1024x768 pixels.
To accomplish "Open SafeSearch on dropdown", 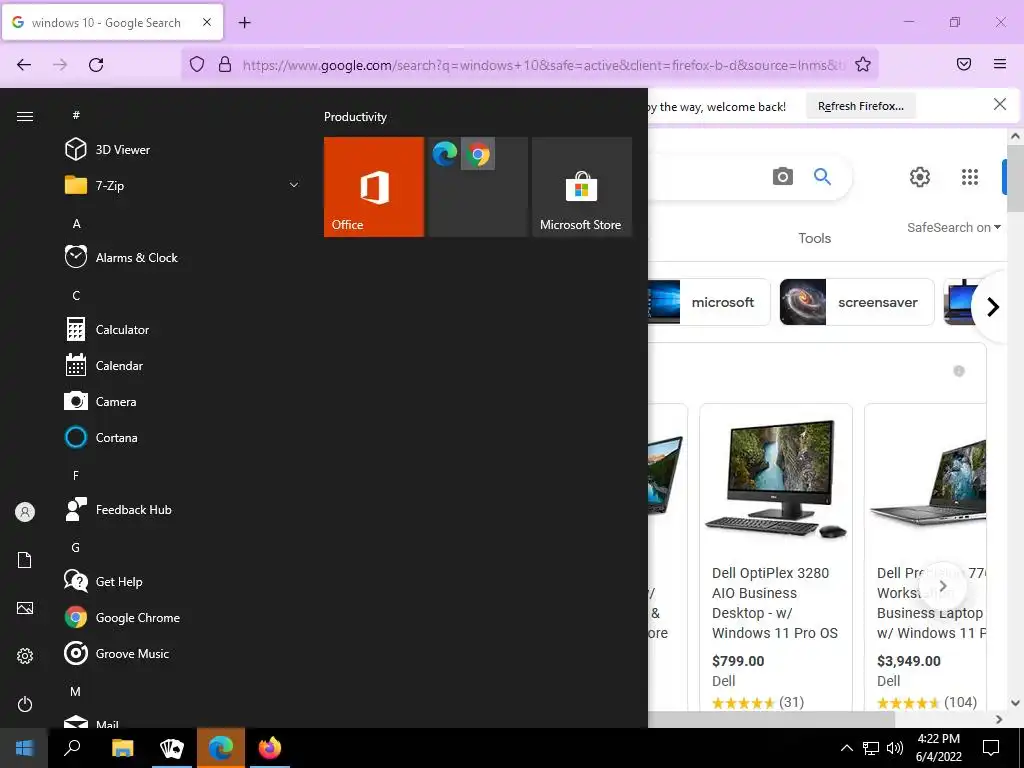I will coord(953,227).
